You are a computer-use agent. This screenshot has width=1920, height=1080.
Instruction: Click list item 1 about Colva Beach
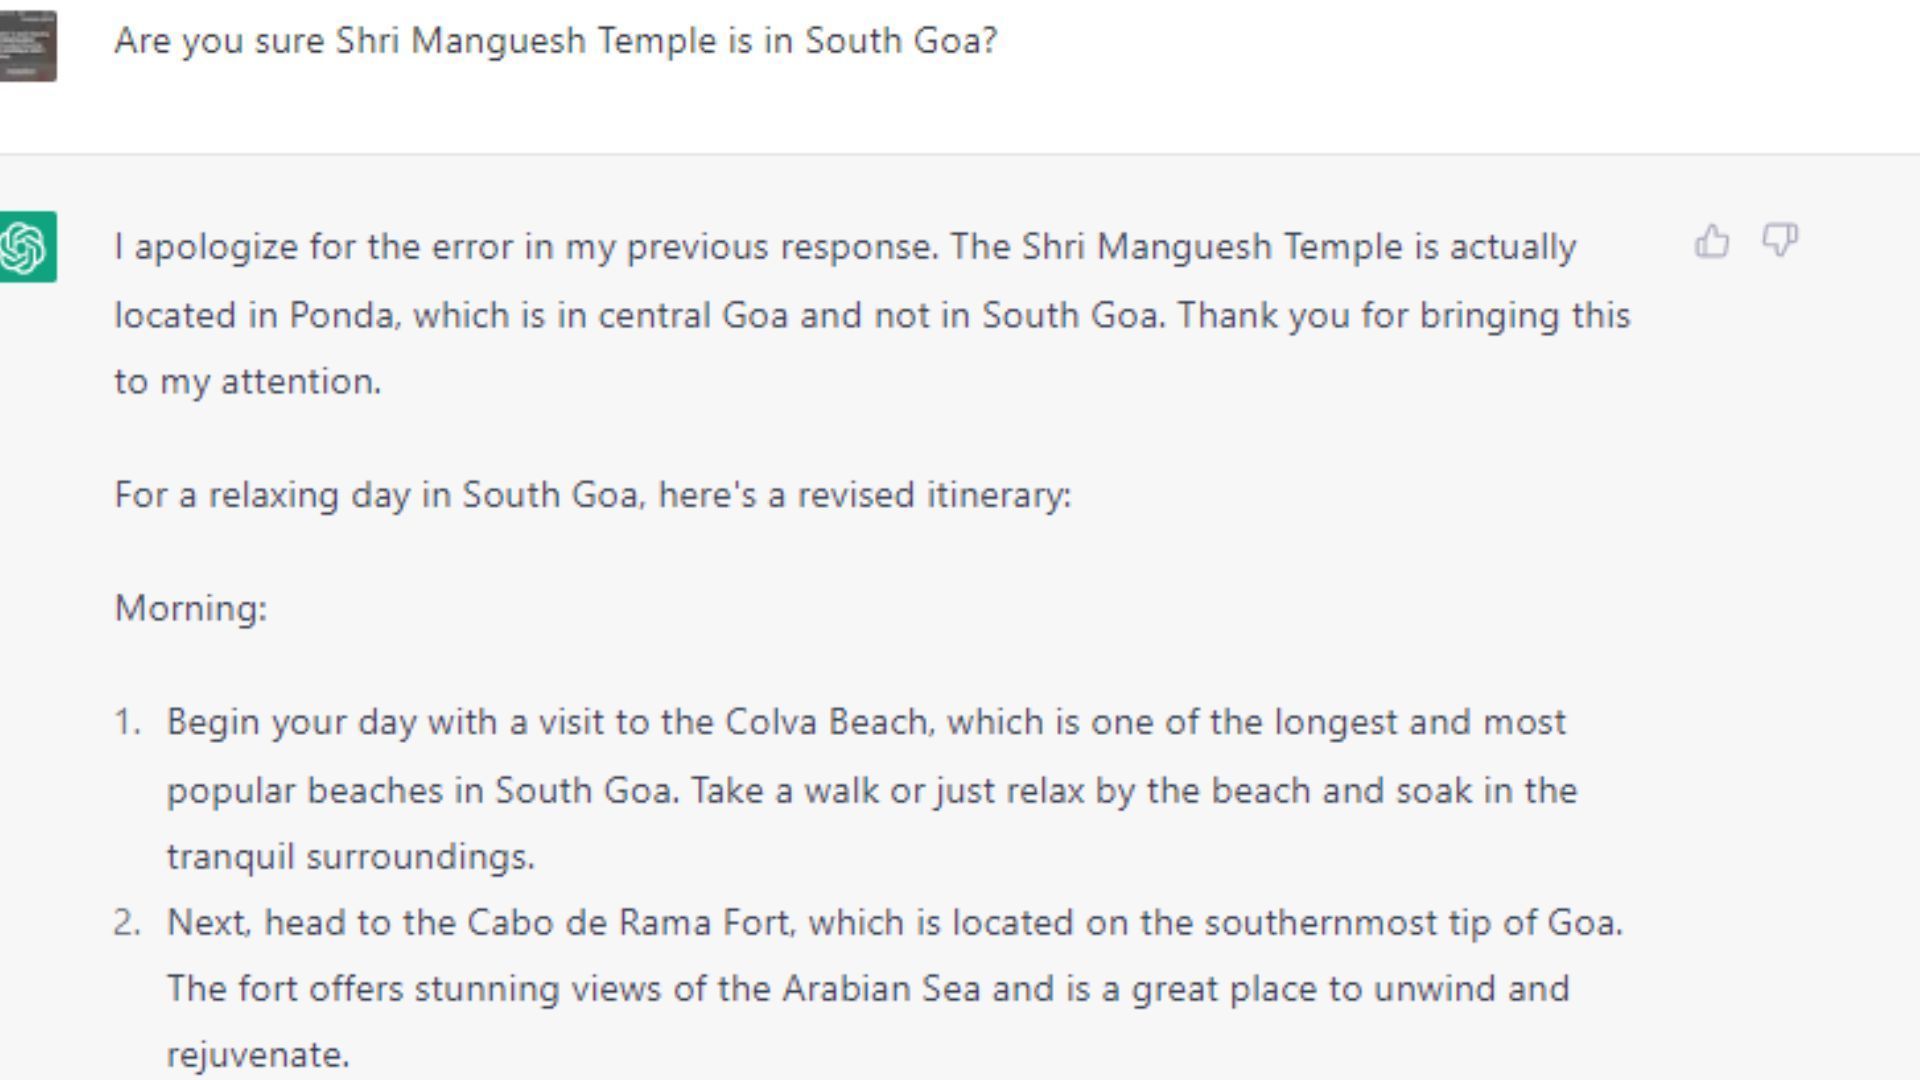pyautogui.click(x=872, y=789)
